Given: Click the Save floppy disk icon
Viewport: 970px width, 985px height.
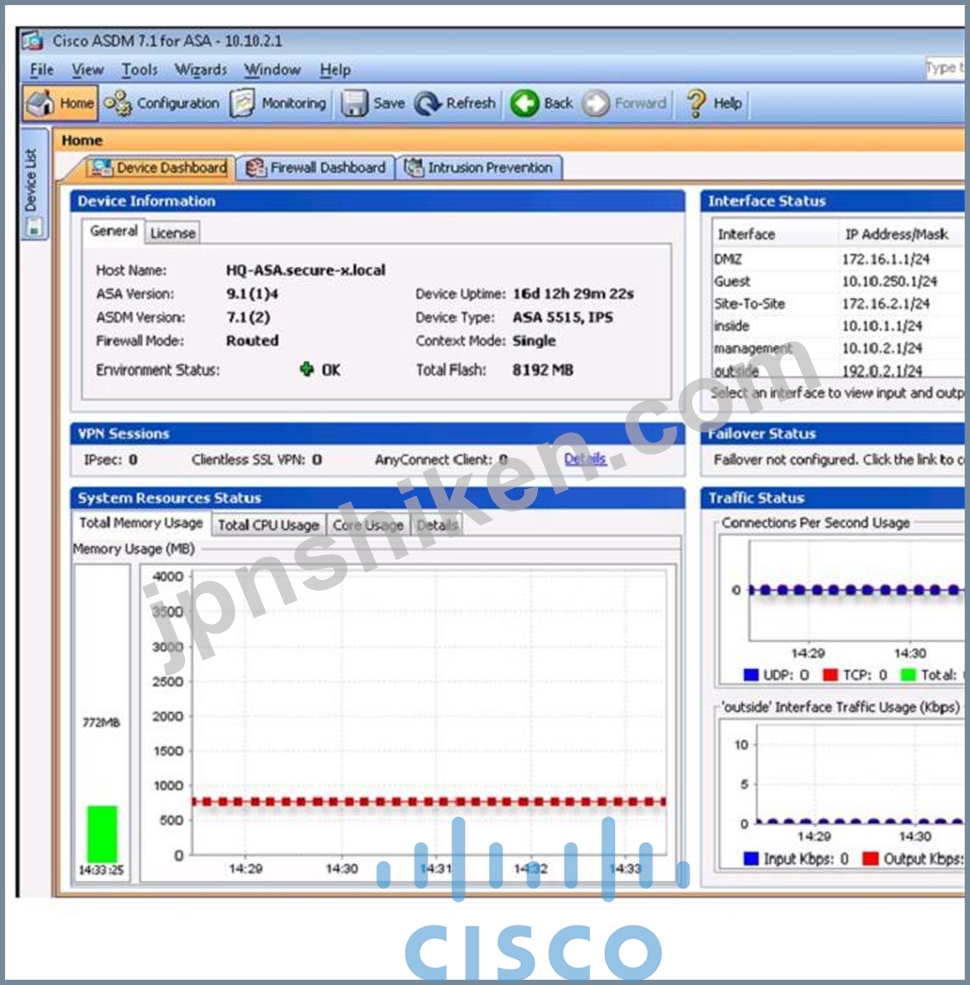Looking at the screenshot, I should click(x=354, y=103).
